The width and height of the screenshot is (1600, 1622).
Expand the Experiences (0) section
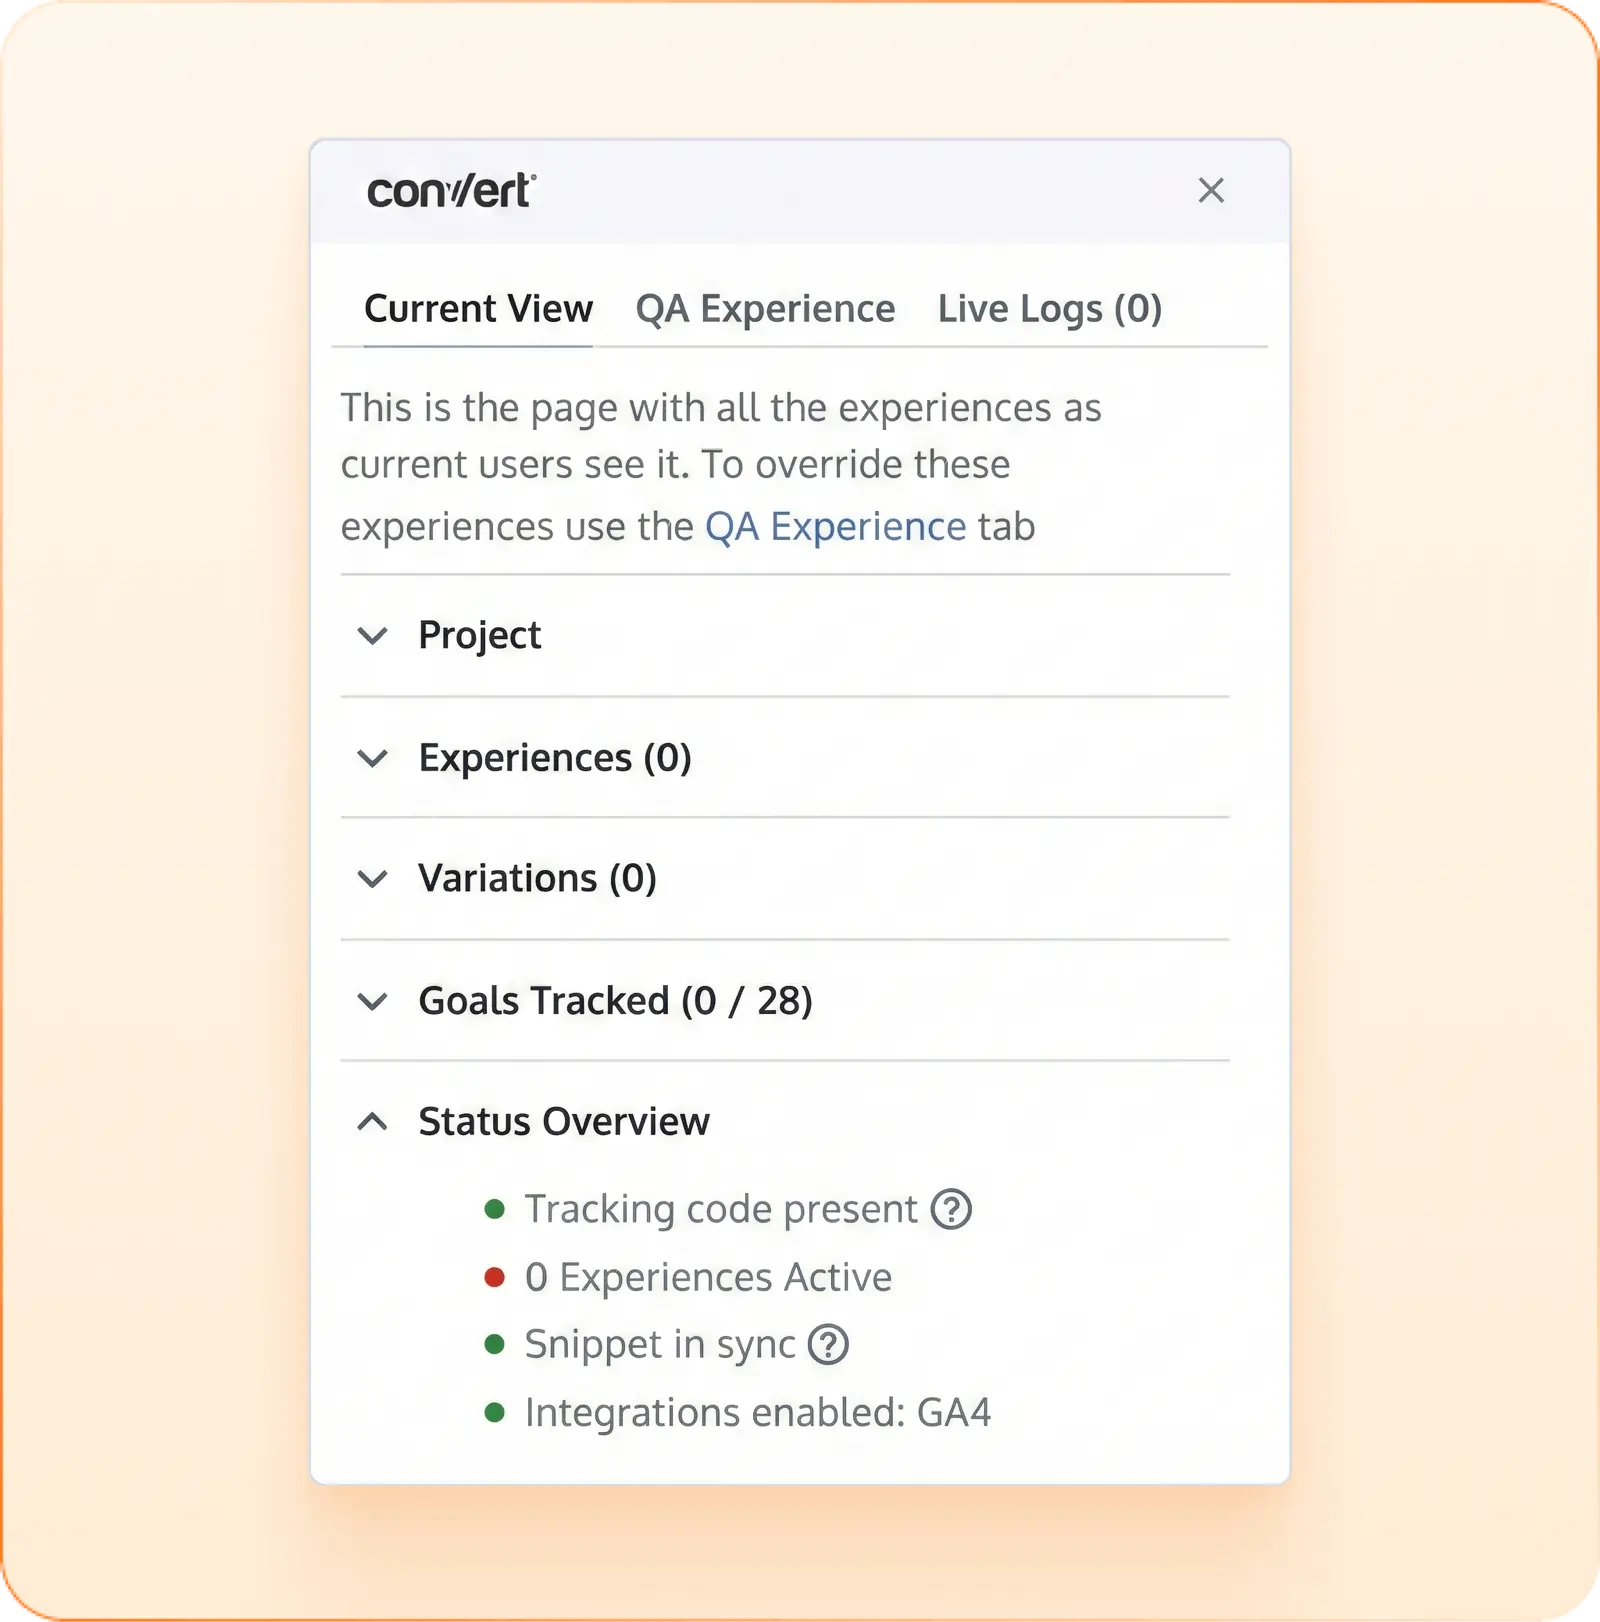click(373, 758)
